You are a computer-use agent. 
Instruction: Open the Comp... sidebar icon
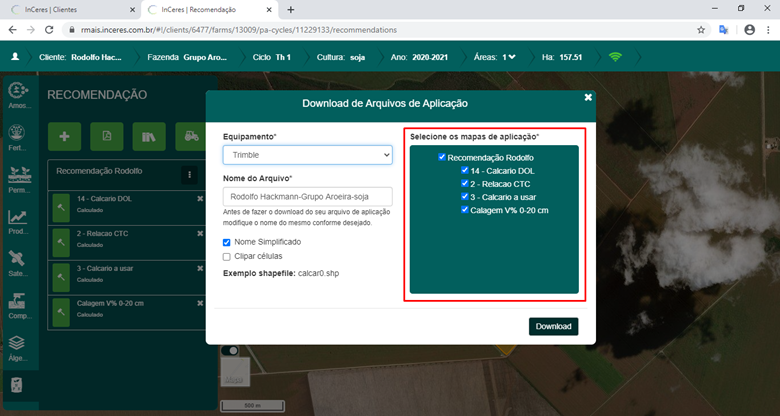click(19, 306)
